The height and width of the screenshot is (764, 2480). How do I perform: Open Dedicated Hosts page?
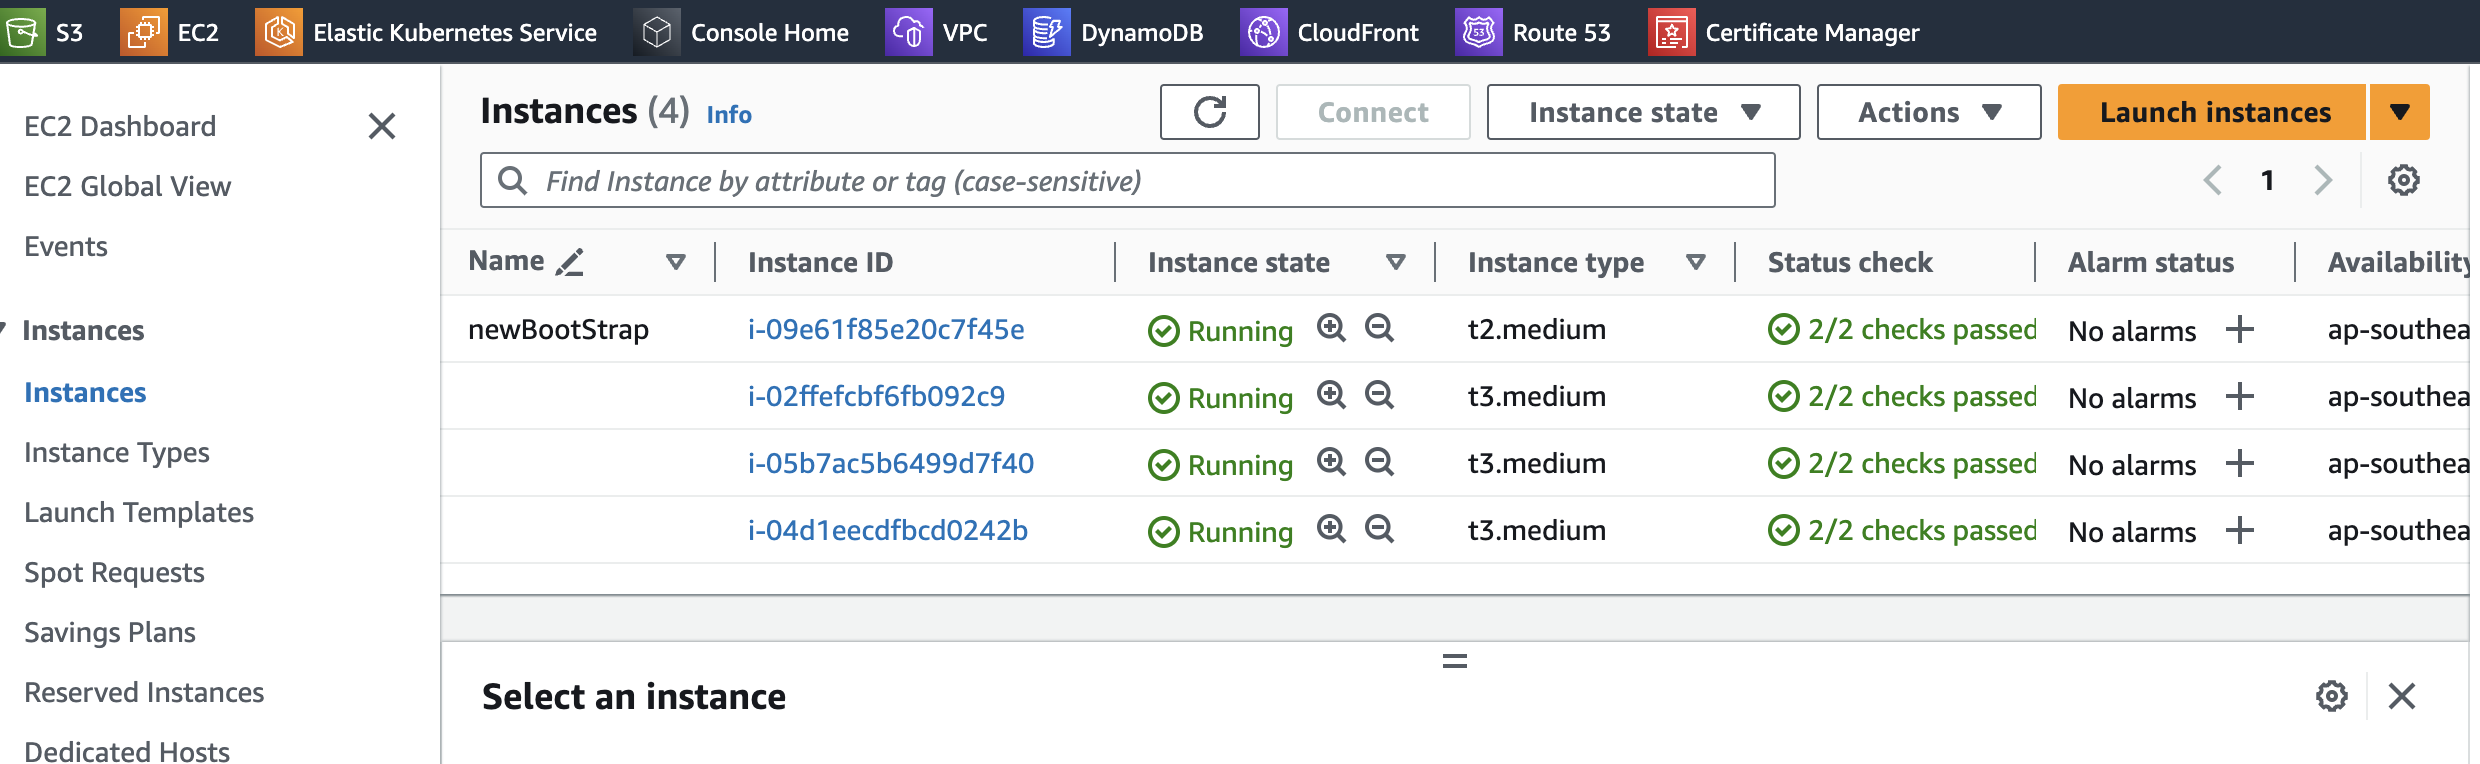pyautogui.click(x=127, y=751)
